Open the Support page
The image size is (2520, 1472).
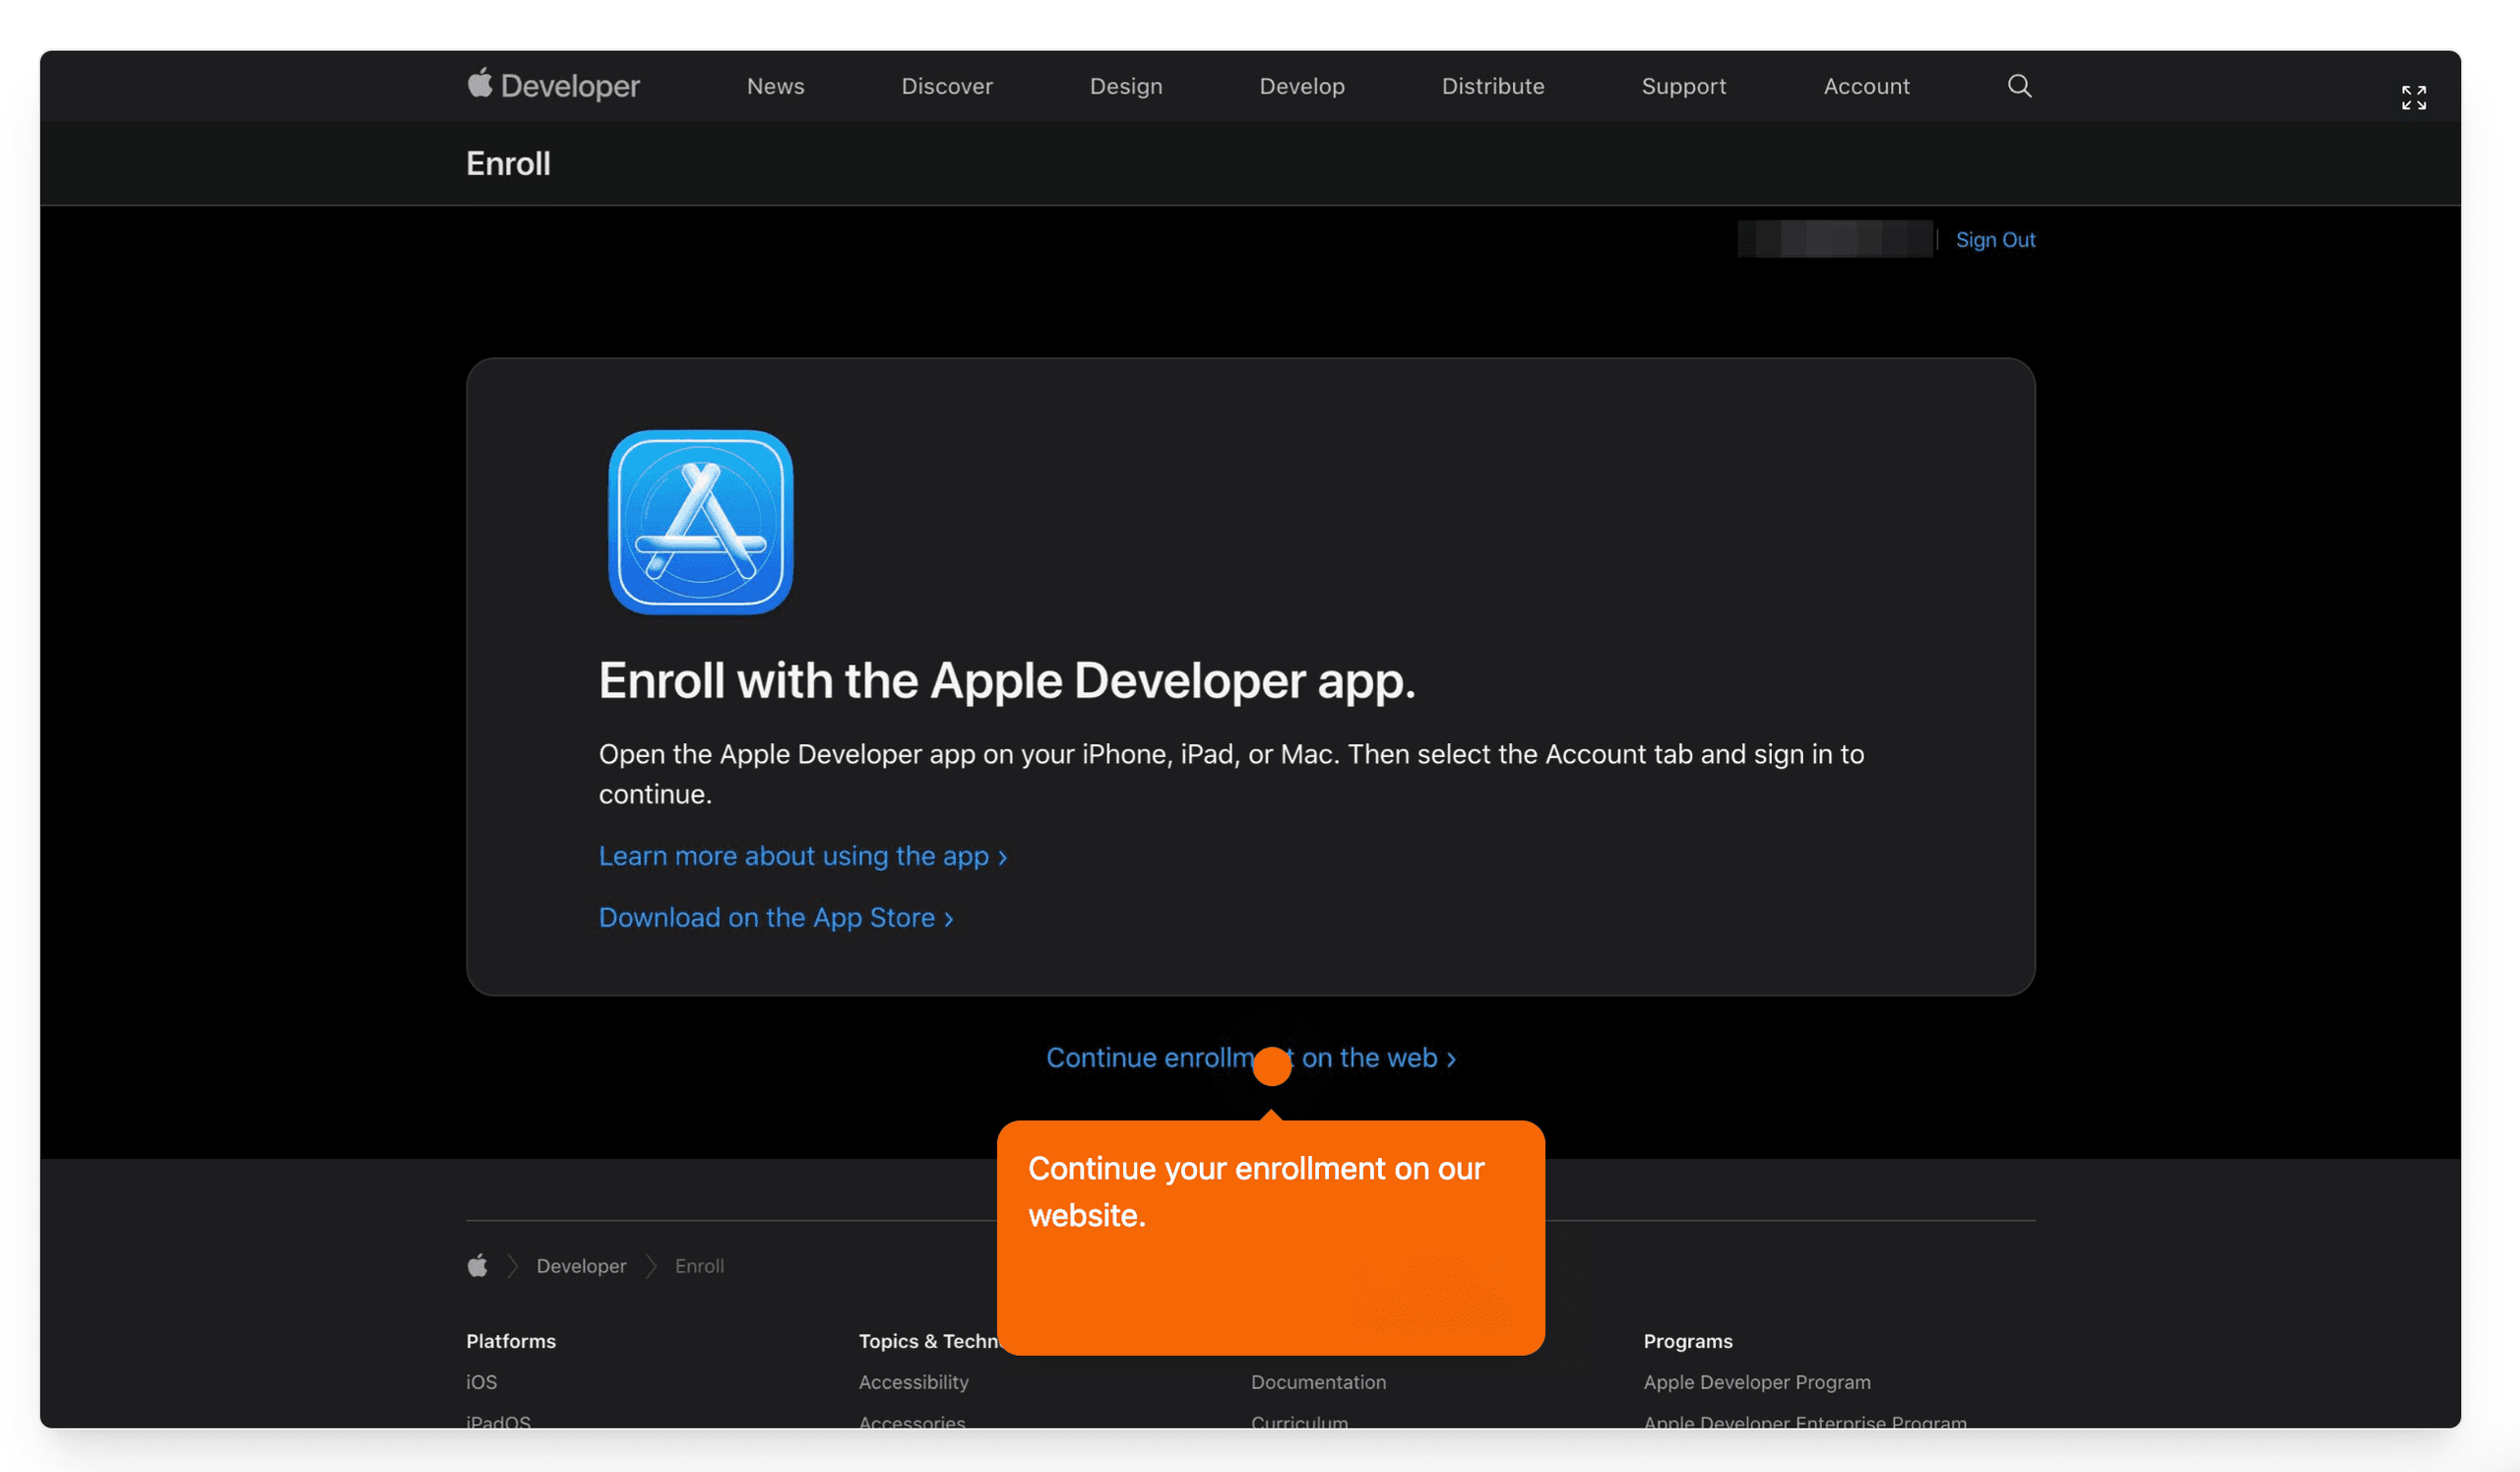pyautogui.click(x=1683, y=86)
